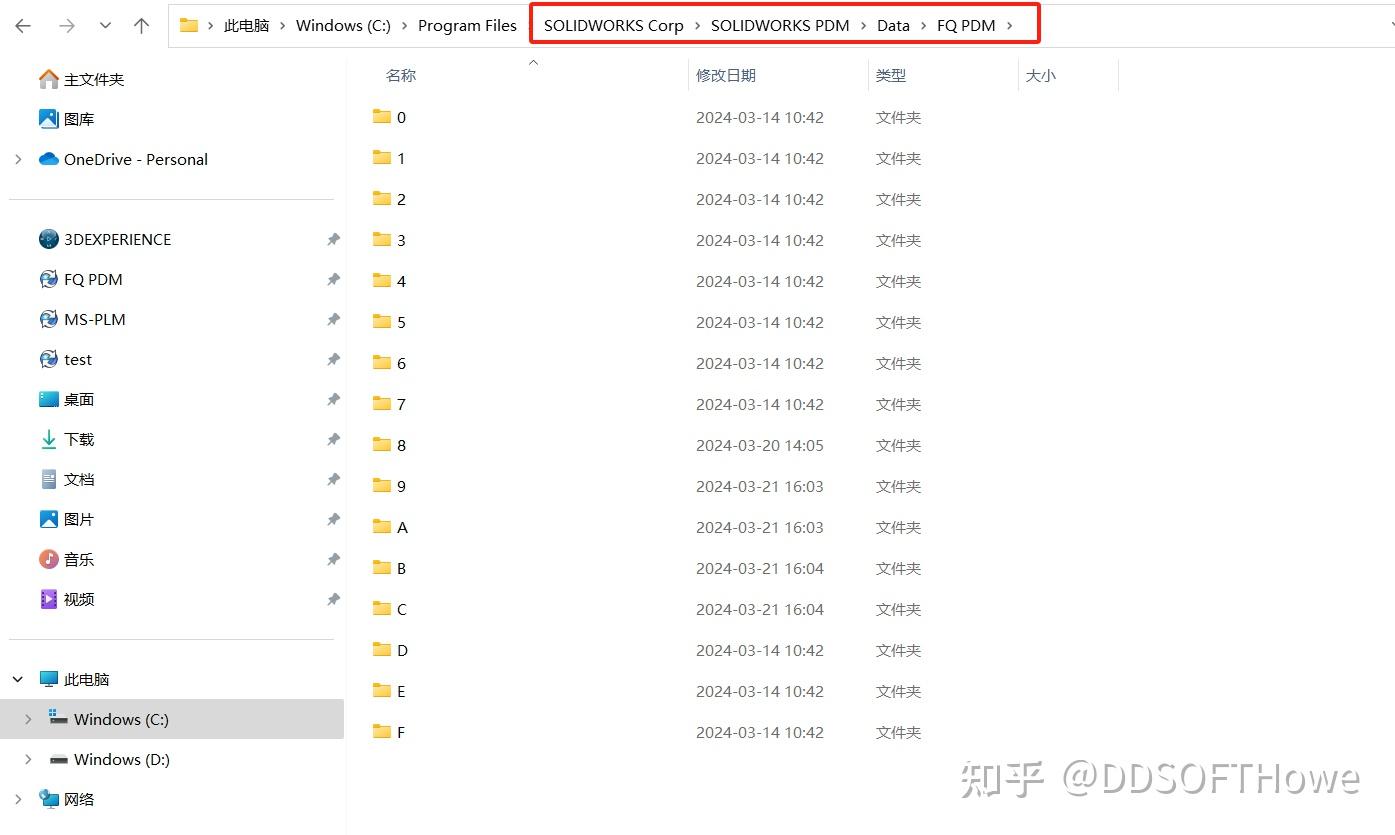Open the 3DEXPERIENCE sidebar icon
Screen dimensions: 1395x835
48,239
